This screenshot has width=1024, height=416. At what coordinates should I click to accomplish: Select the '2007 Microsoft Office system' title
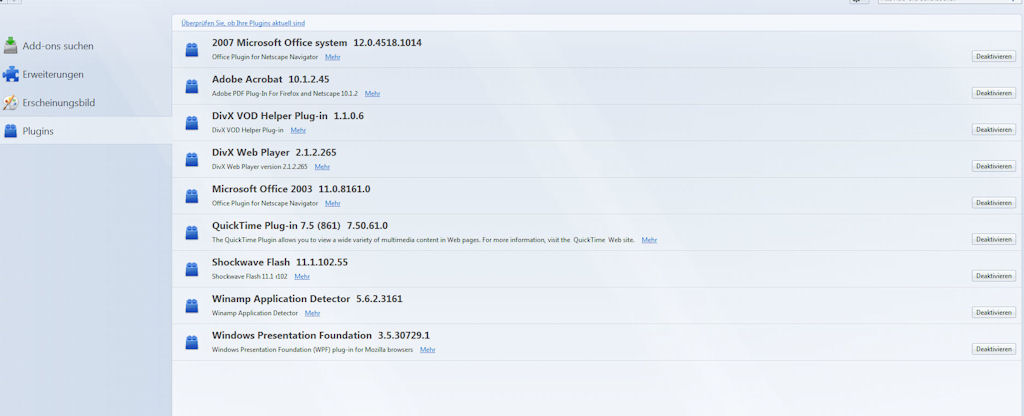coord(280,42)
